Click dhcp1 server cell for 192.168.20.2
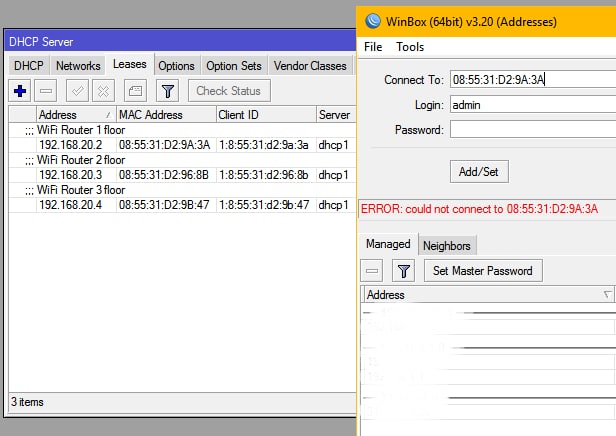This screenshot has height=436, width=616. pyautogui.click(x=334, y=145)
